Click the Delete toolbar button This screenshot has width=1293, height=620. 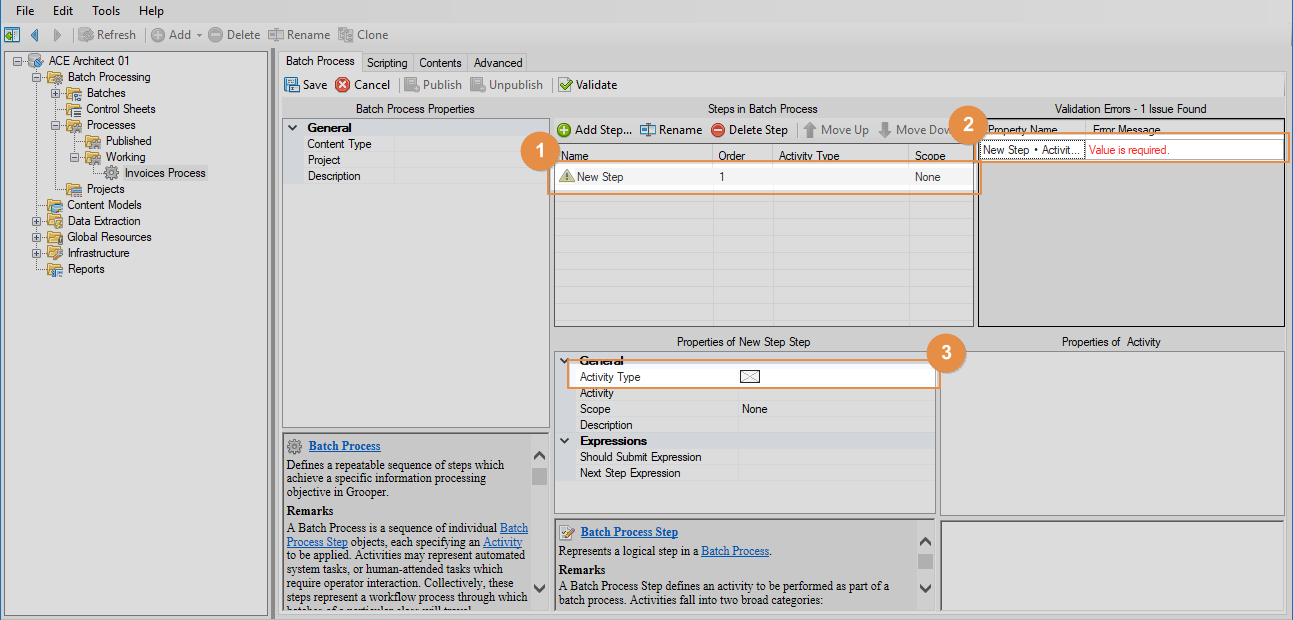[234, 35]
